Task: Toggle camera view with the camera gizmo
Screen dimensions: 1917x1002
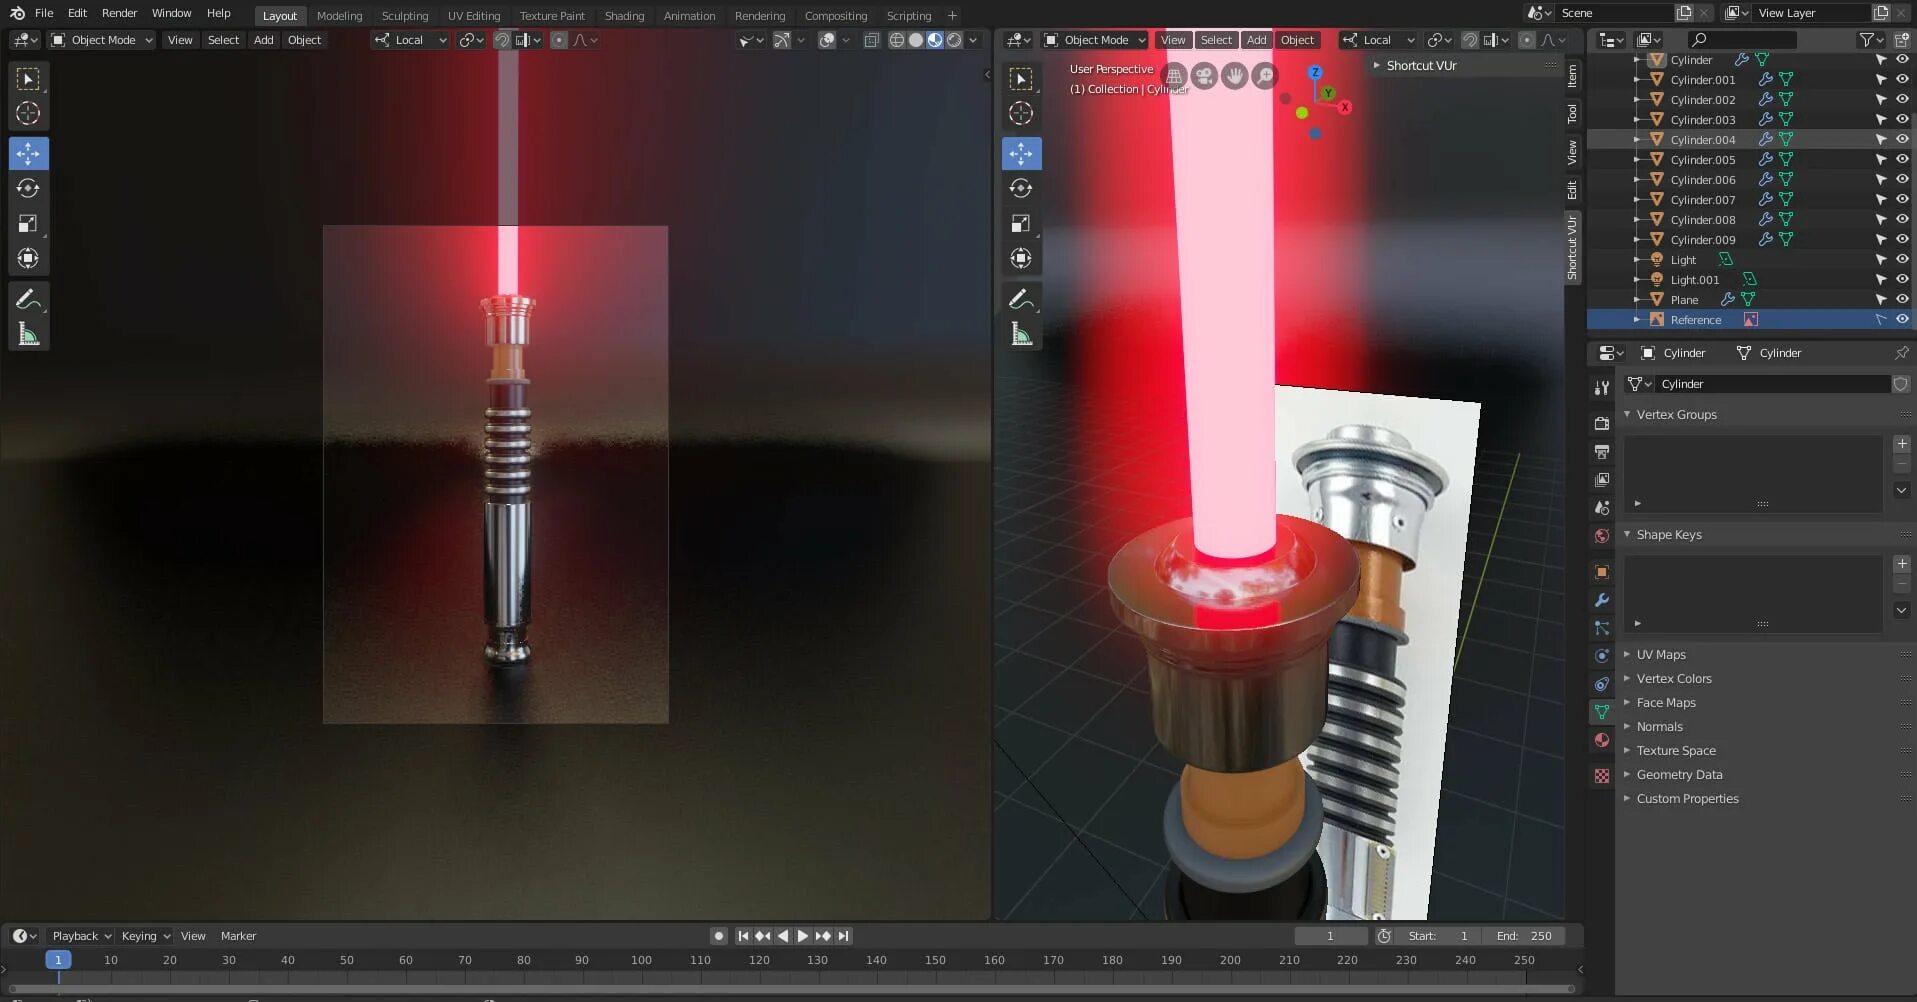Action: tap(1204, 76)
